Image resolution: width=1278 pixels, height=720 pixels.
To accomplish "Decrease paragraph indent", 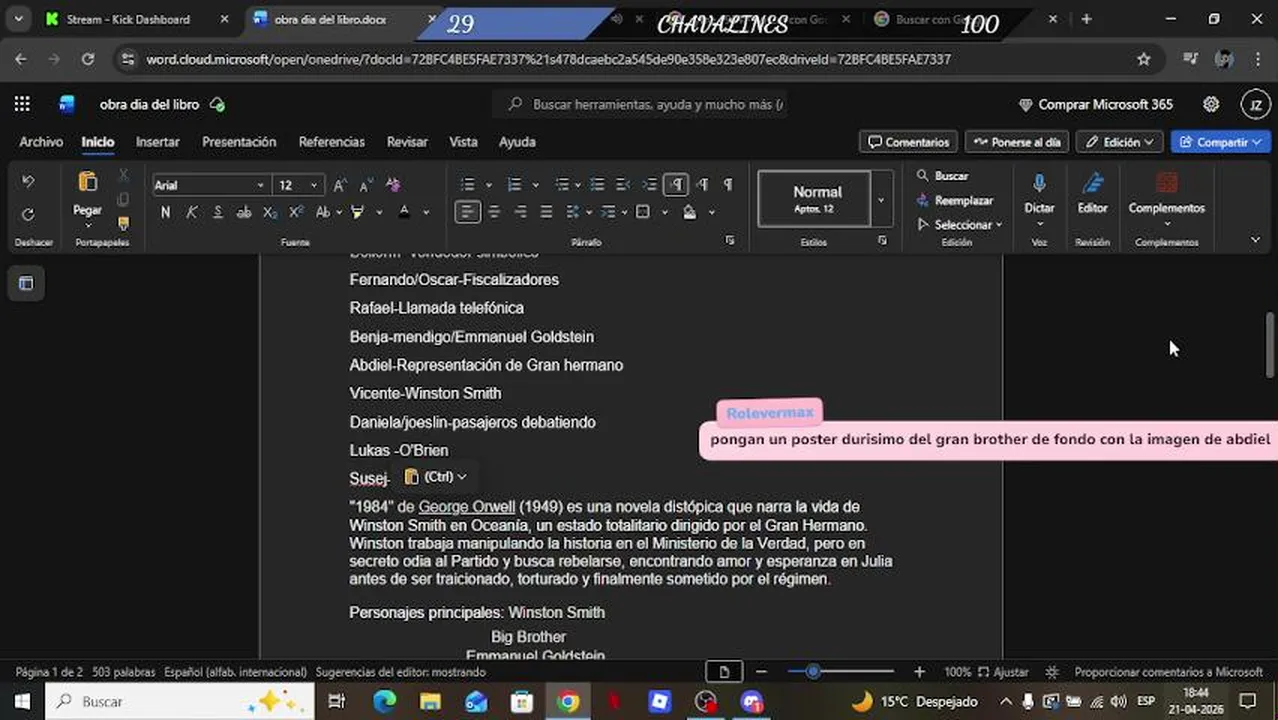I will 623,185.
